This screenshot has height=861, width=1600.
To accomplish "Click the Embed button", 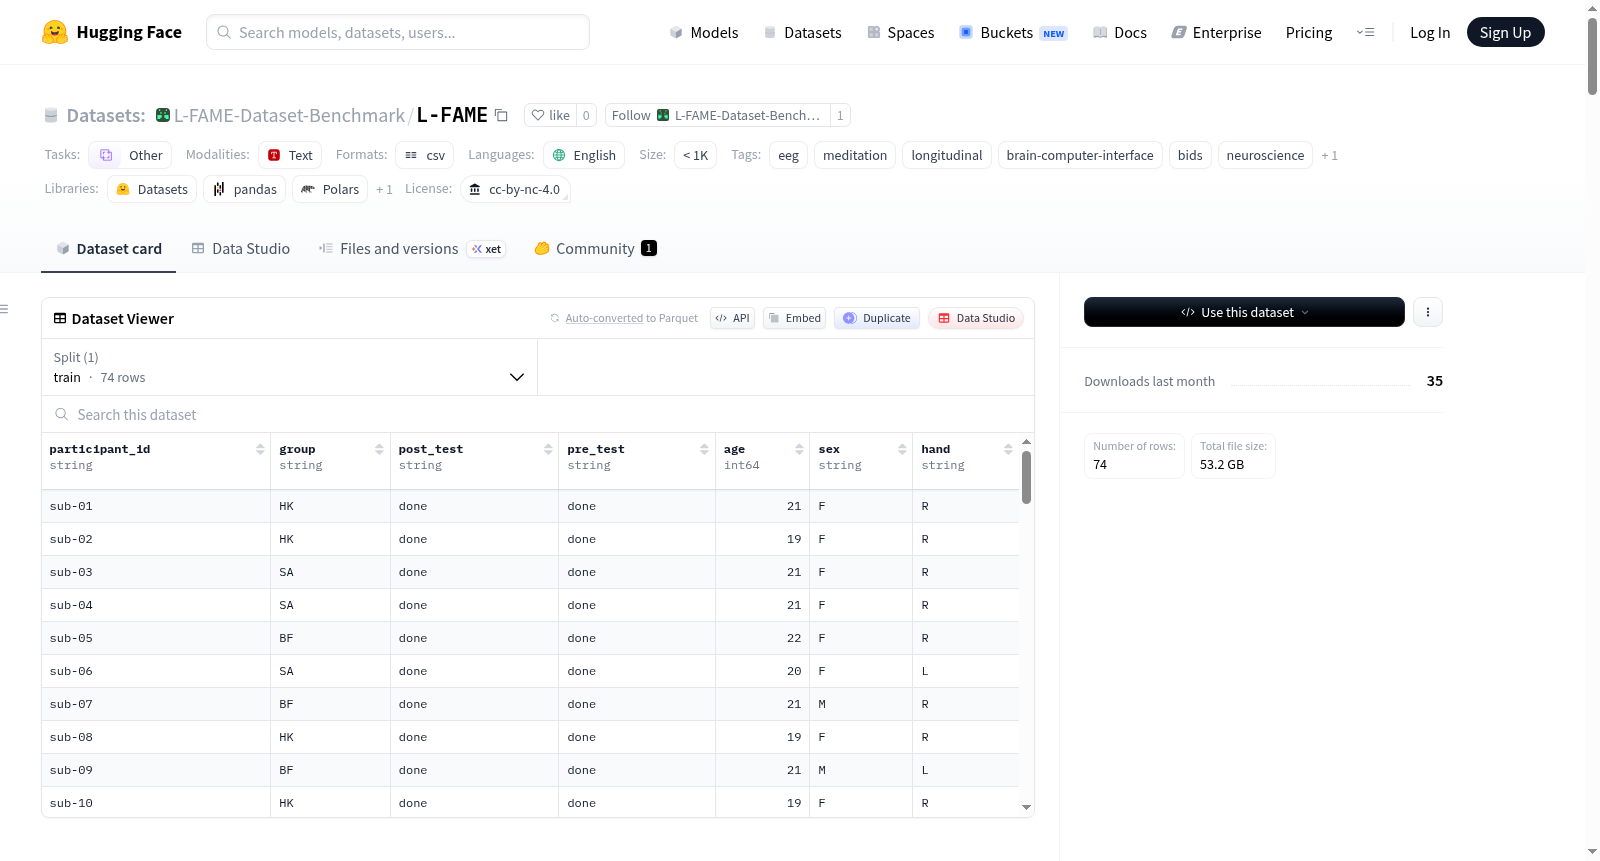I will (795, 318).
